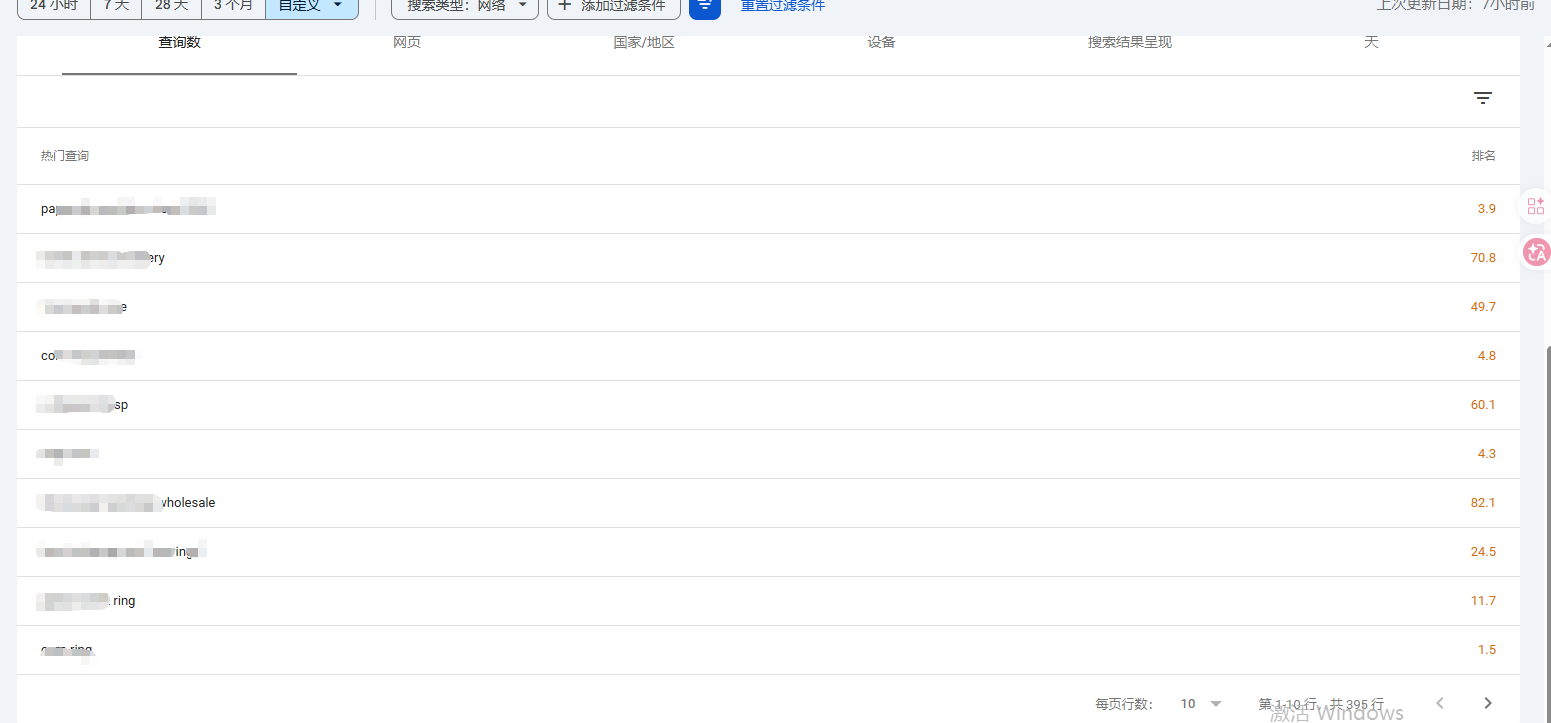Viewport: 1551px width, 723px height.
Task: Click the 排名 column header
Action: coord(1483,156)
